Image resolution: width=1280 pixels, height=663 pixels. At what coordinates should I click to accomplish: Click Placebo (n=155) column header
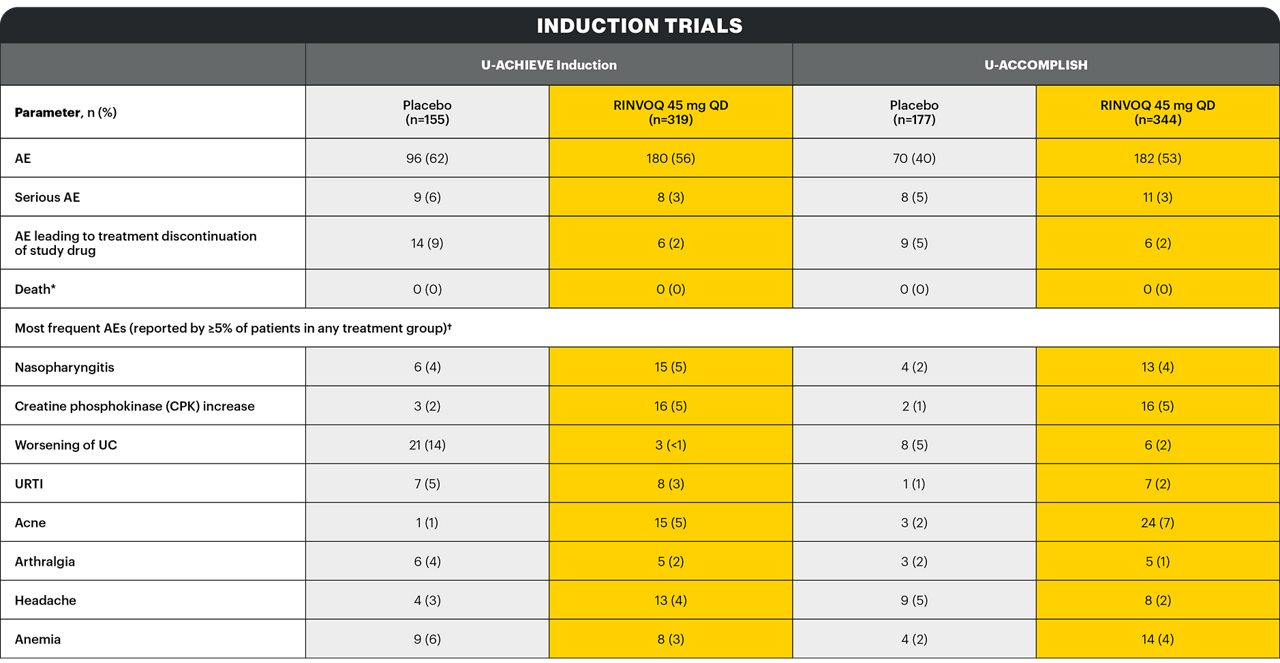pos(427,112)
